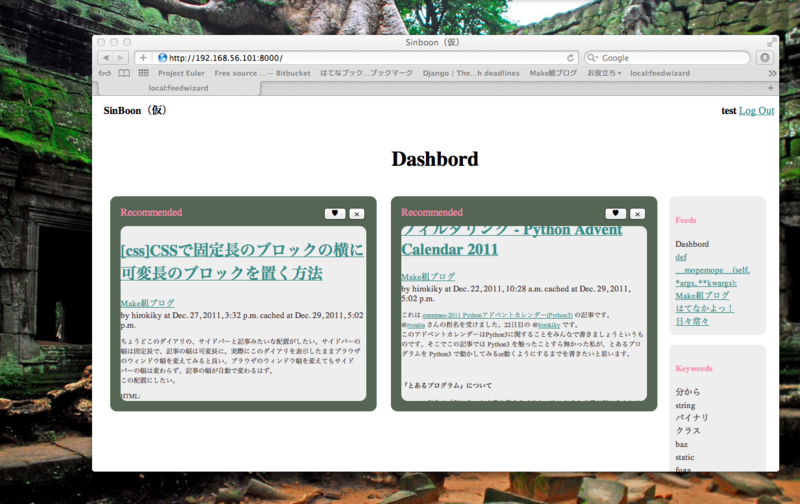
Task: Open the hirokiky mention link in article text
Action: tap(549, 325)
